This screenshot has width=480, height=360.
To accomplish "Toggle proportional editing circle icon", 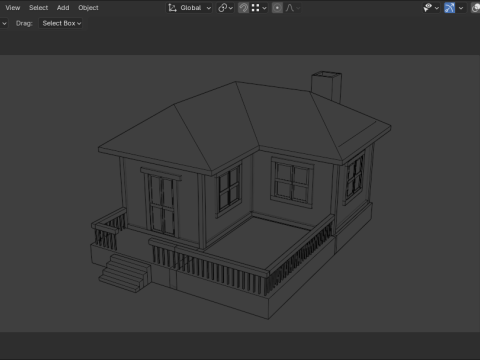I will (x=277, y=8).
